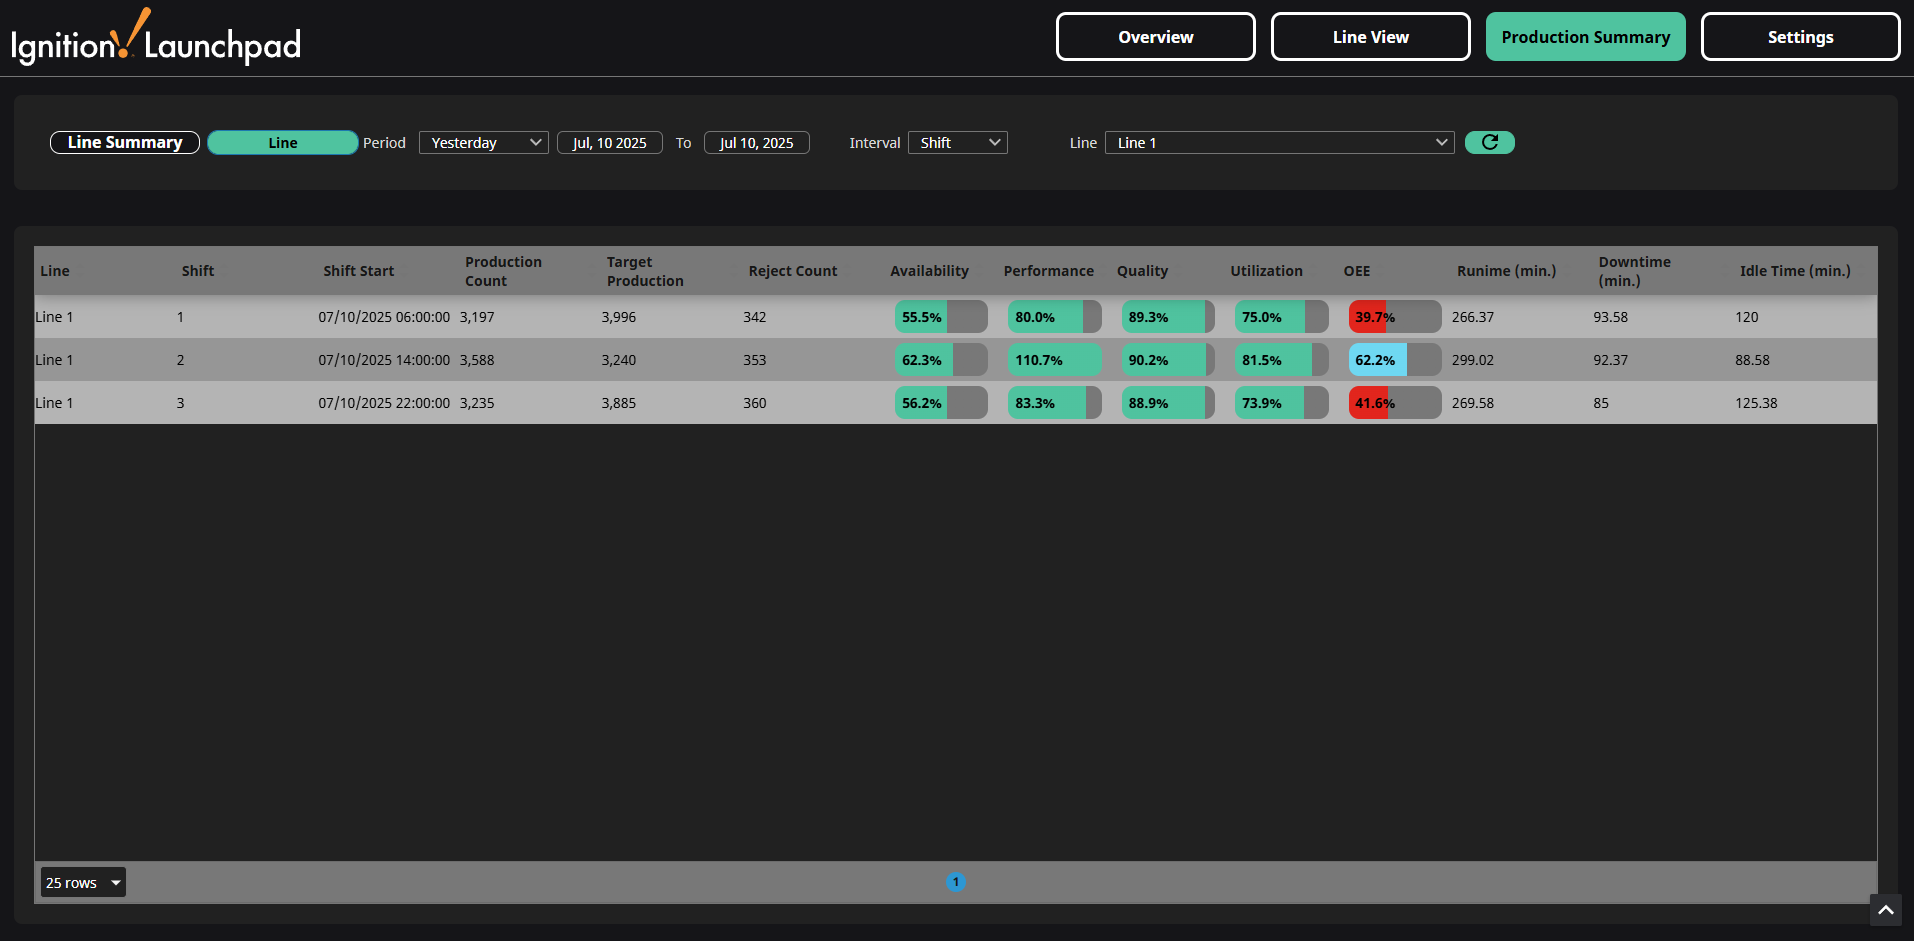Click the To end date field
The height and width of the screenshot is (941, 1914).
(756, 143)
